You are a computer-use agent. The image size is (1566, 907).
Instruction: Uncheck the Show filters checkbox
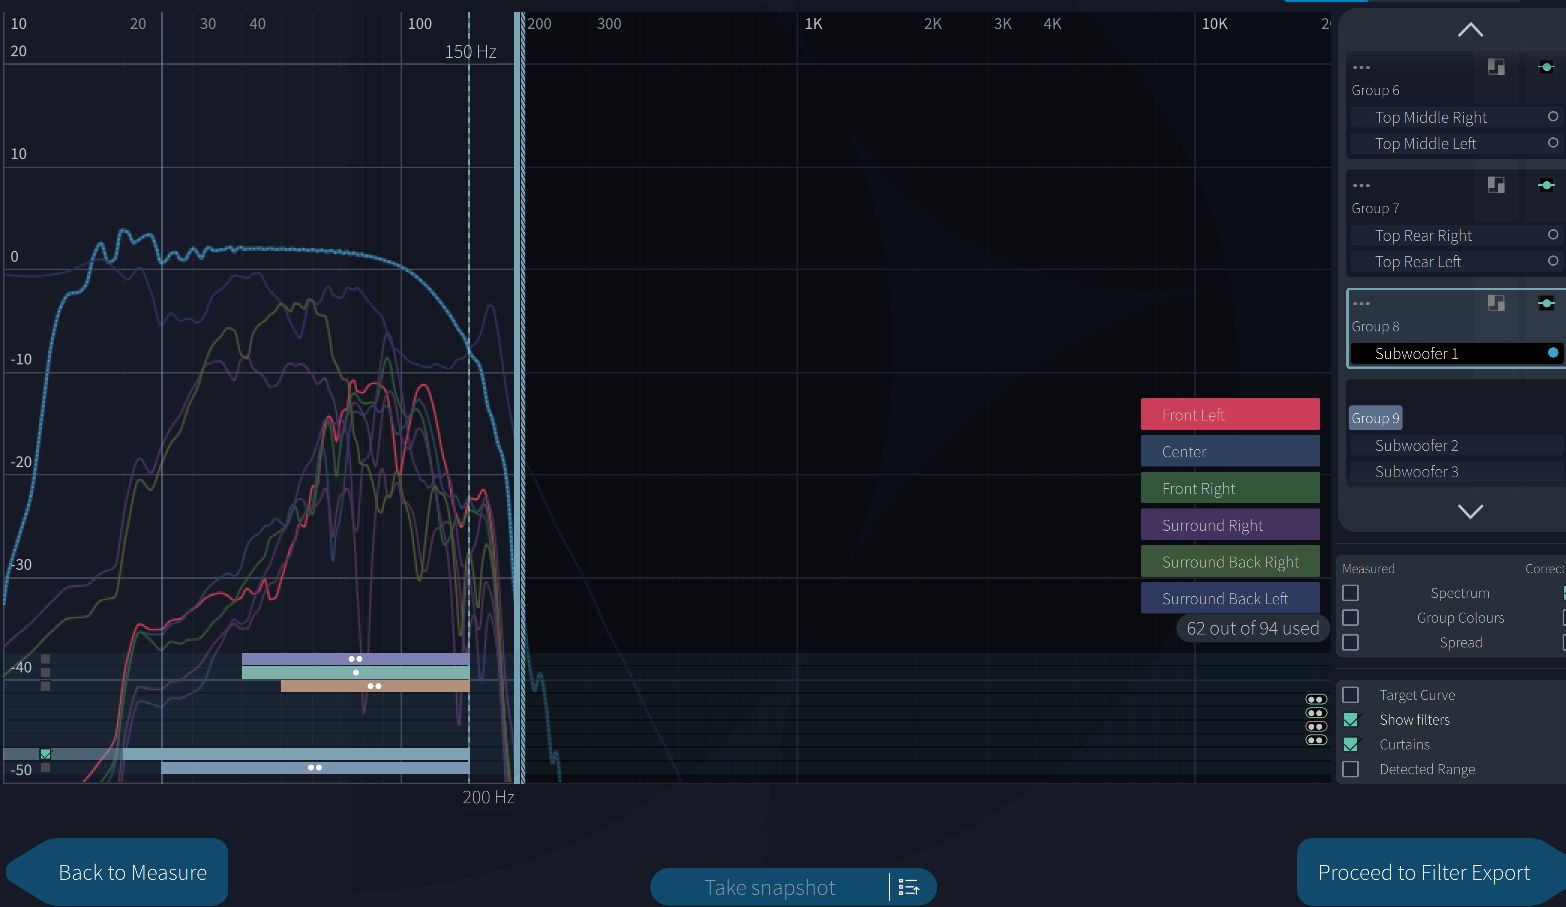click(x=1351, y=720)
